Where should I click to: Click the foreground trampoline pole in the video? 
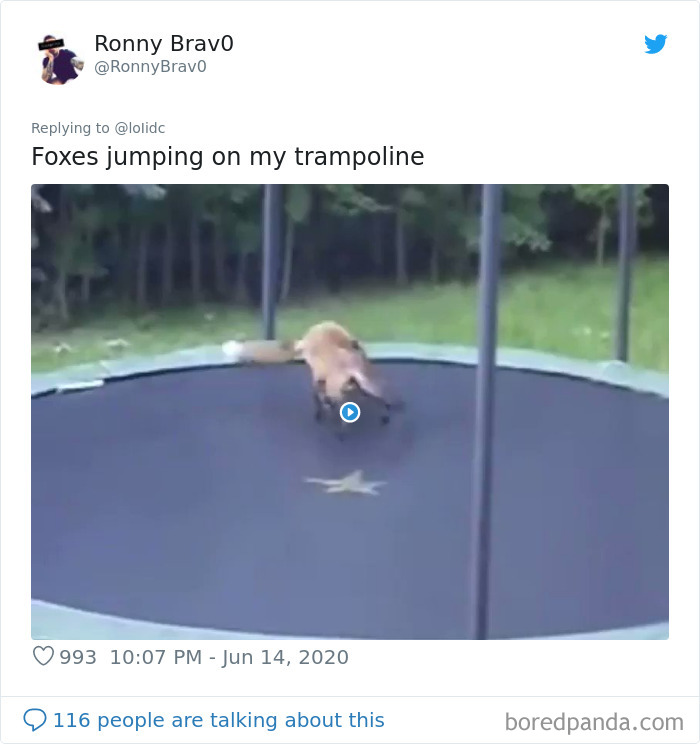pyautogui.click(x=486, y=411)
